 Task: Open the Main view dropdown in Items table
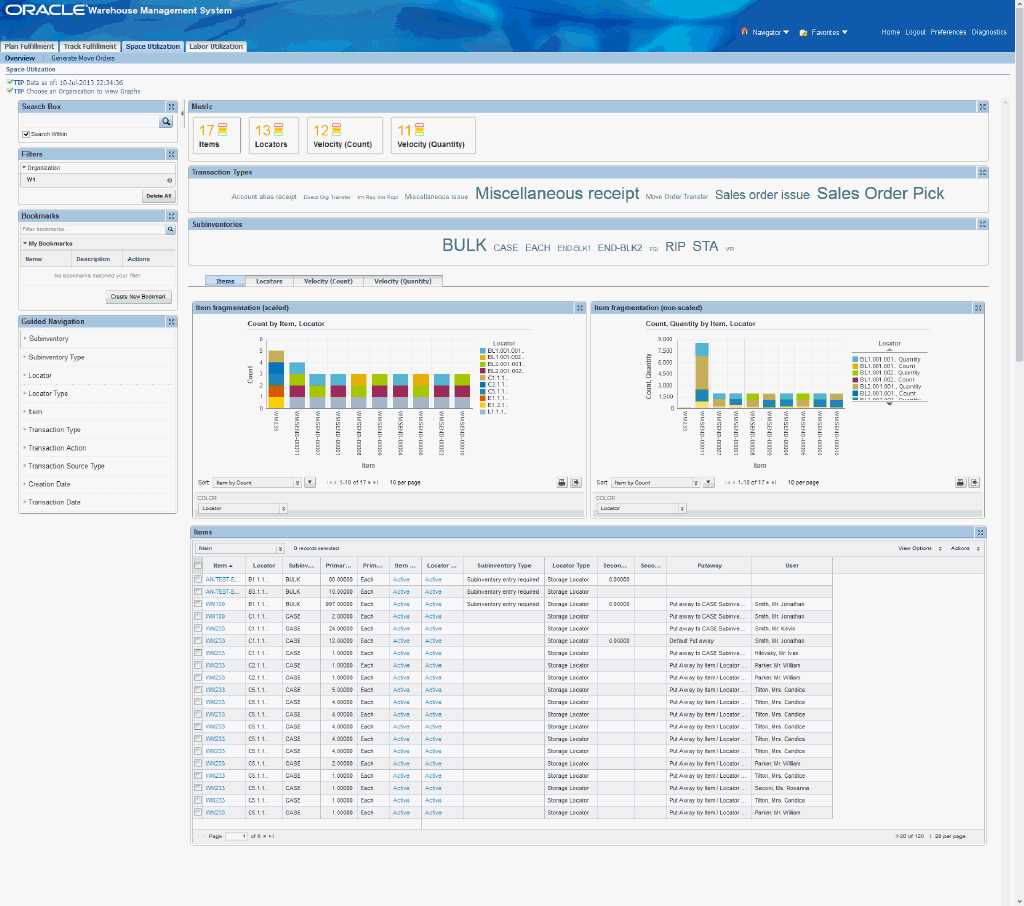(x=240, y=549)
